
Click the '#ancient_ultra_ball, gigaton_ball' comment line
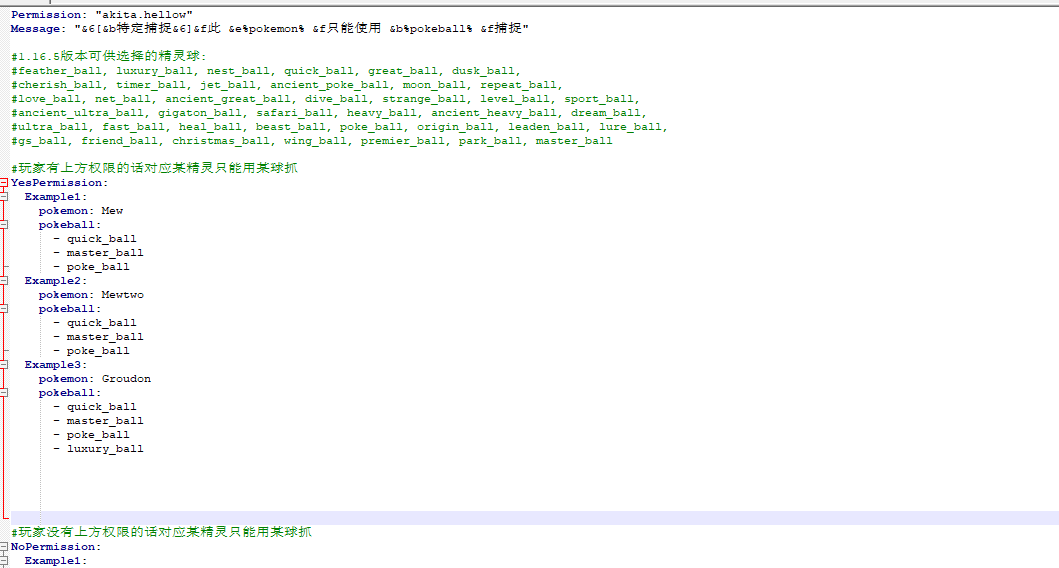(329, 113)
